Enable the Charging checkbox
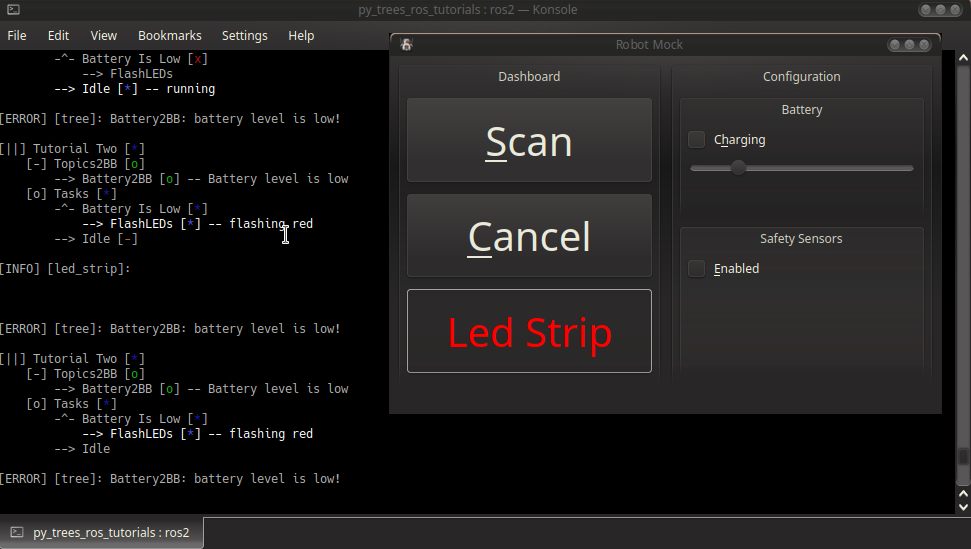This screenshot has height=549, width=971. (696, 140)
